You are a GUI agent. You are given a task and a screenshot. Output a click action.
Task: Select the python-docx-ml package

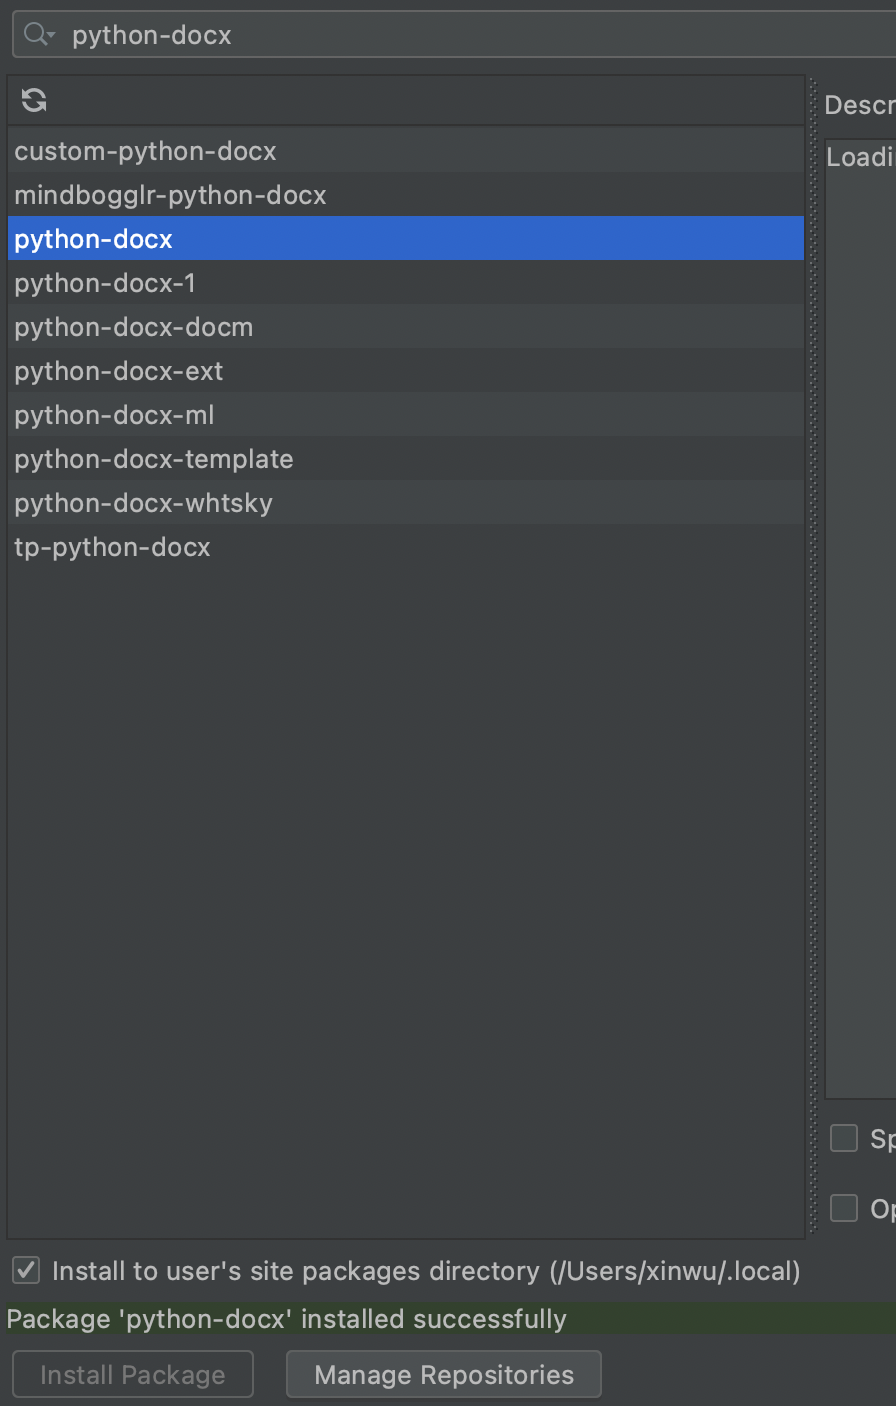(x=114, y=415)
